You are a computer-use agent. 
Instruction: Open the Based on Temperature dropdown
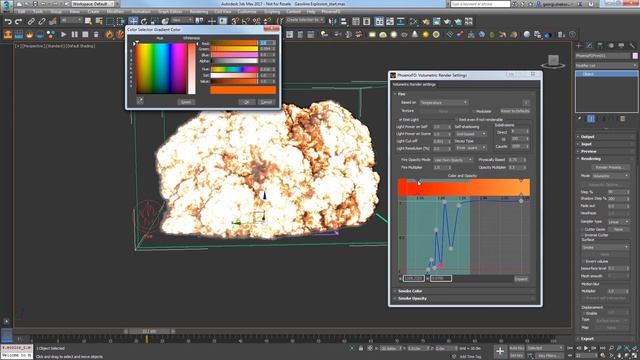click(x=444, y=102)
